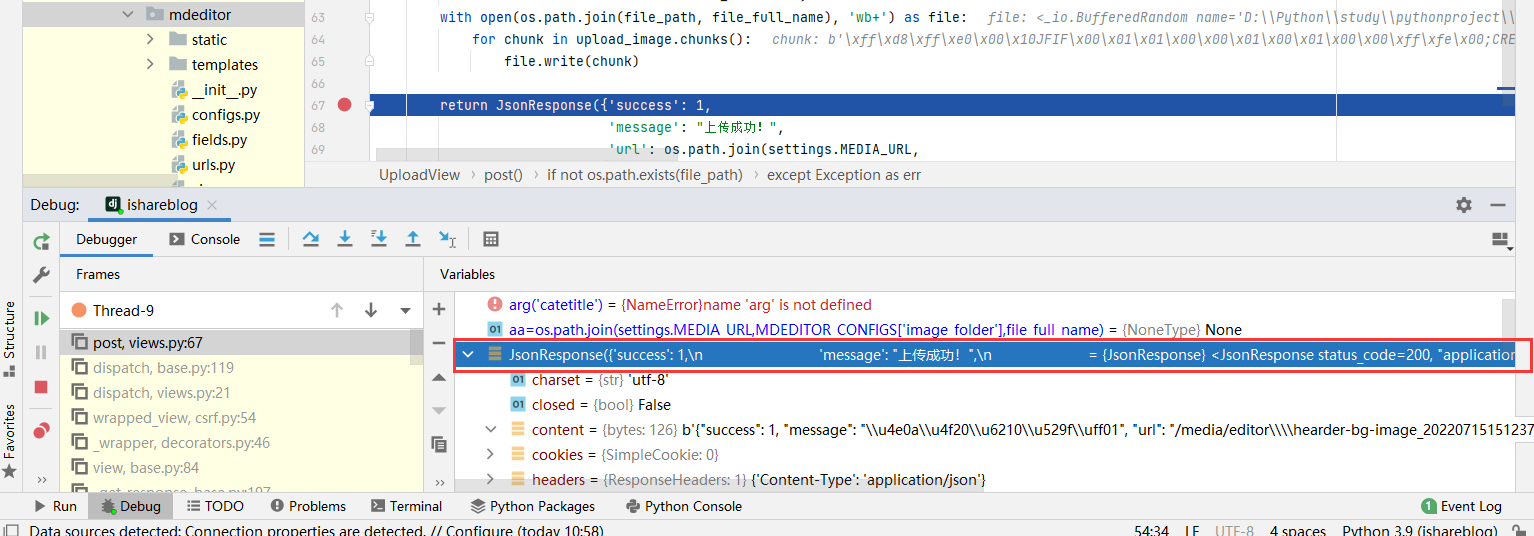1534x536 pixels.
Task: Select the dispatch, base.py:119 frame
Action: pos(163,368)
